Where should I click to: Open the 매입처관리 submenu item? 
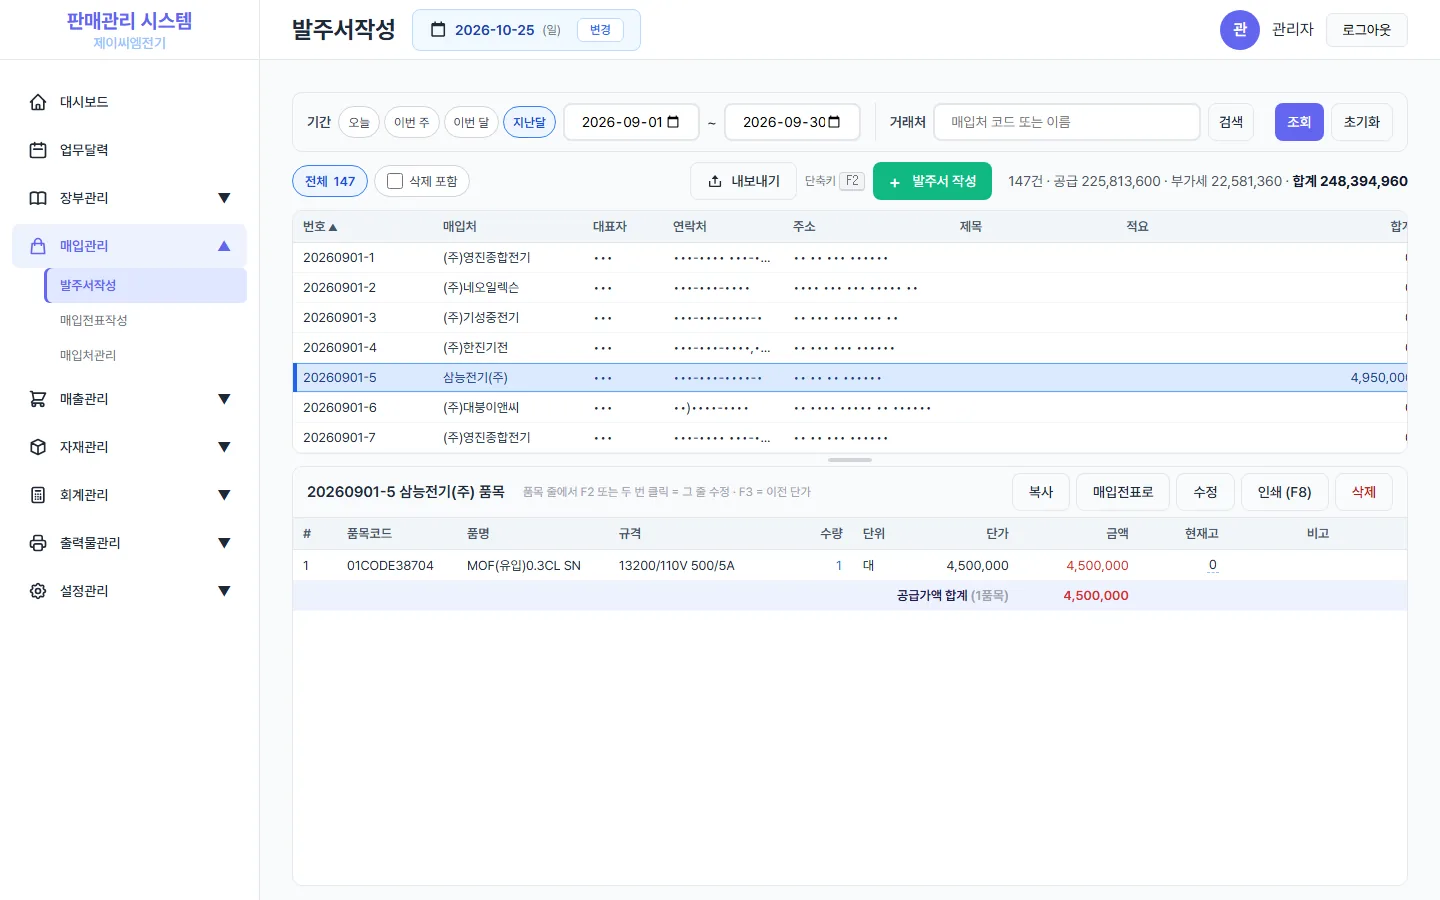pos(146,355)
